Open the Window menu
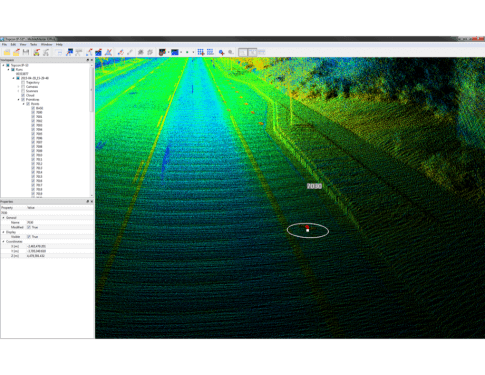485x375 pixels. point(46,44)
